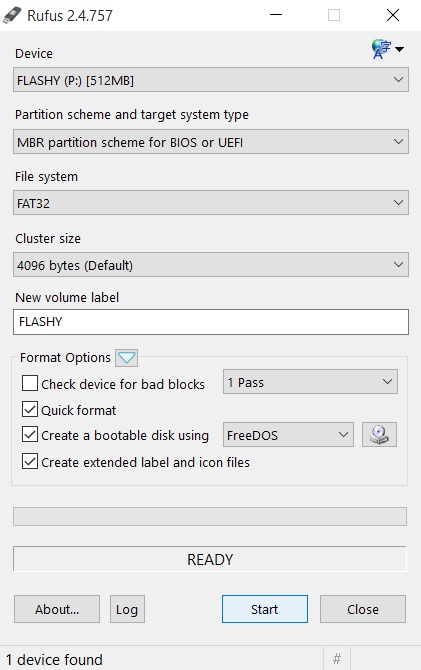Expand the Cluster size dropdown
This screenshot has height=670, width=421.
pyautogui.click(x=211, y=265)
